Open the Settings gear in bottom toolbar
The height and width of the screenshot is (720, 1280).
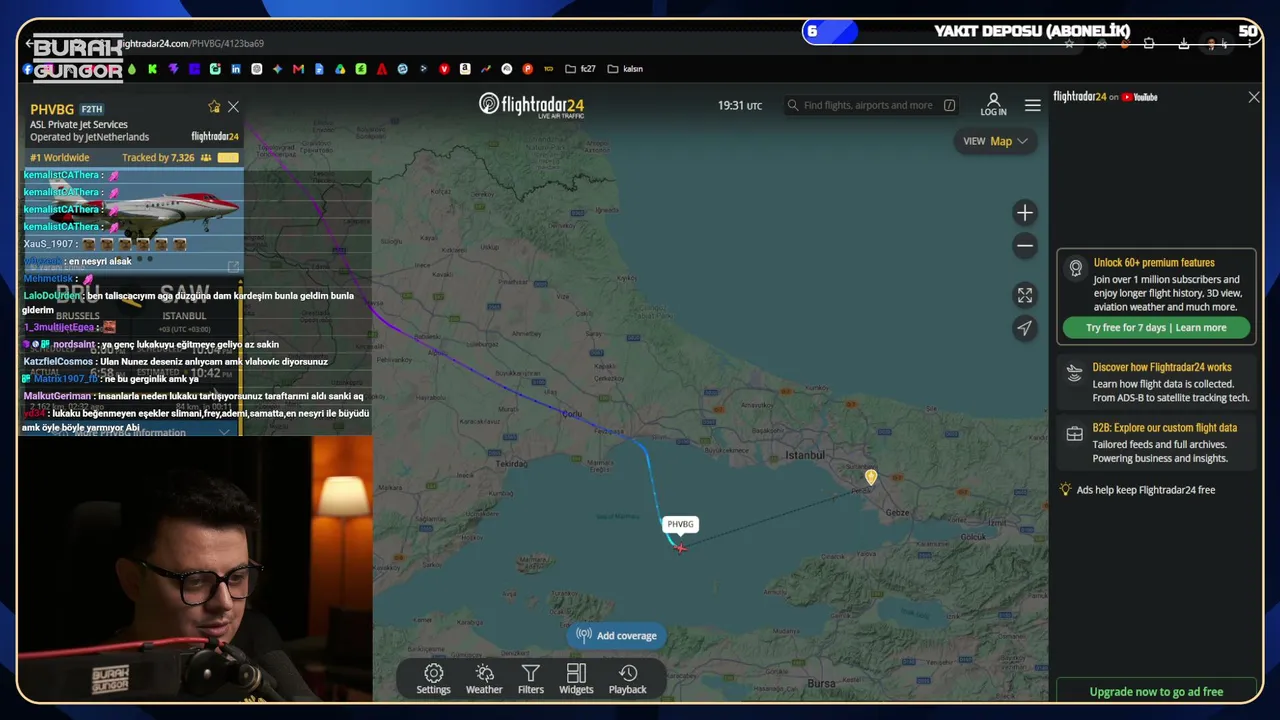(x=433, y=679)
